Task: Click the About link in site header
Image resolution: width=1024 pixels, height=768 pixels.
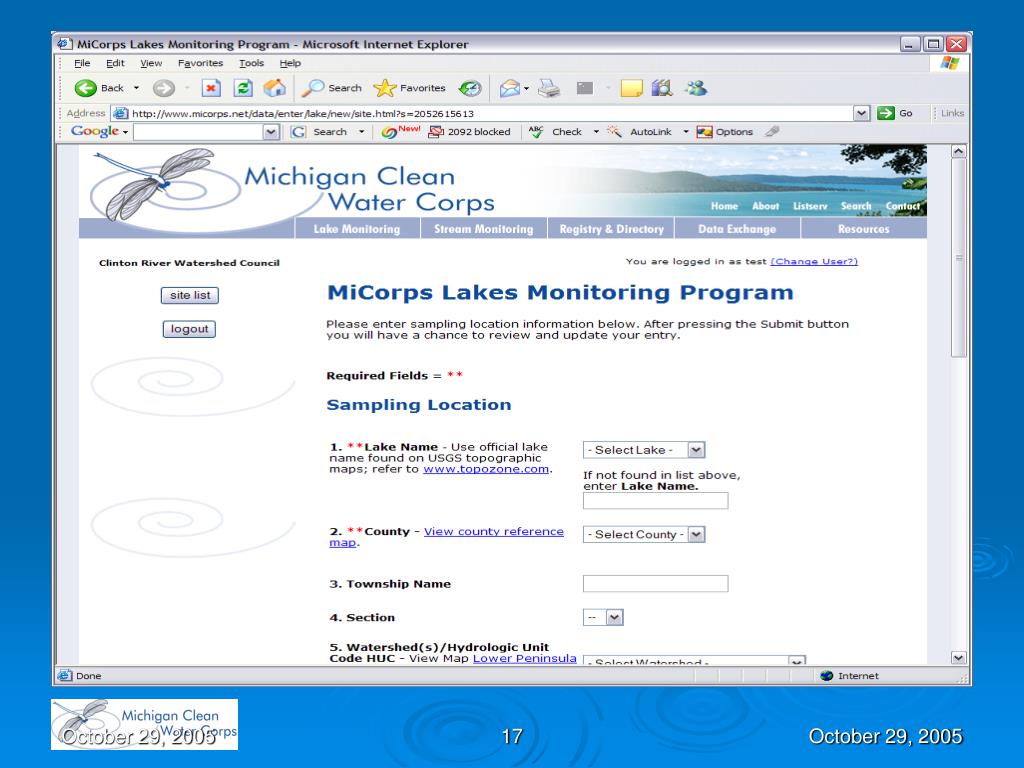Action: pos(765,206)
